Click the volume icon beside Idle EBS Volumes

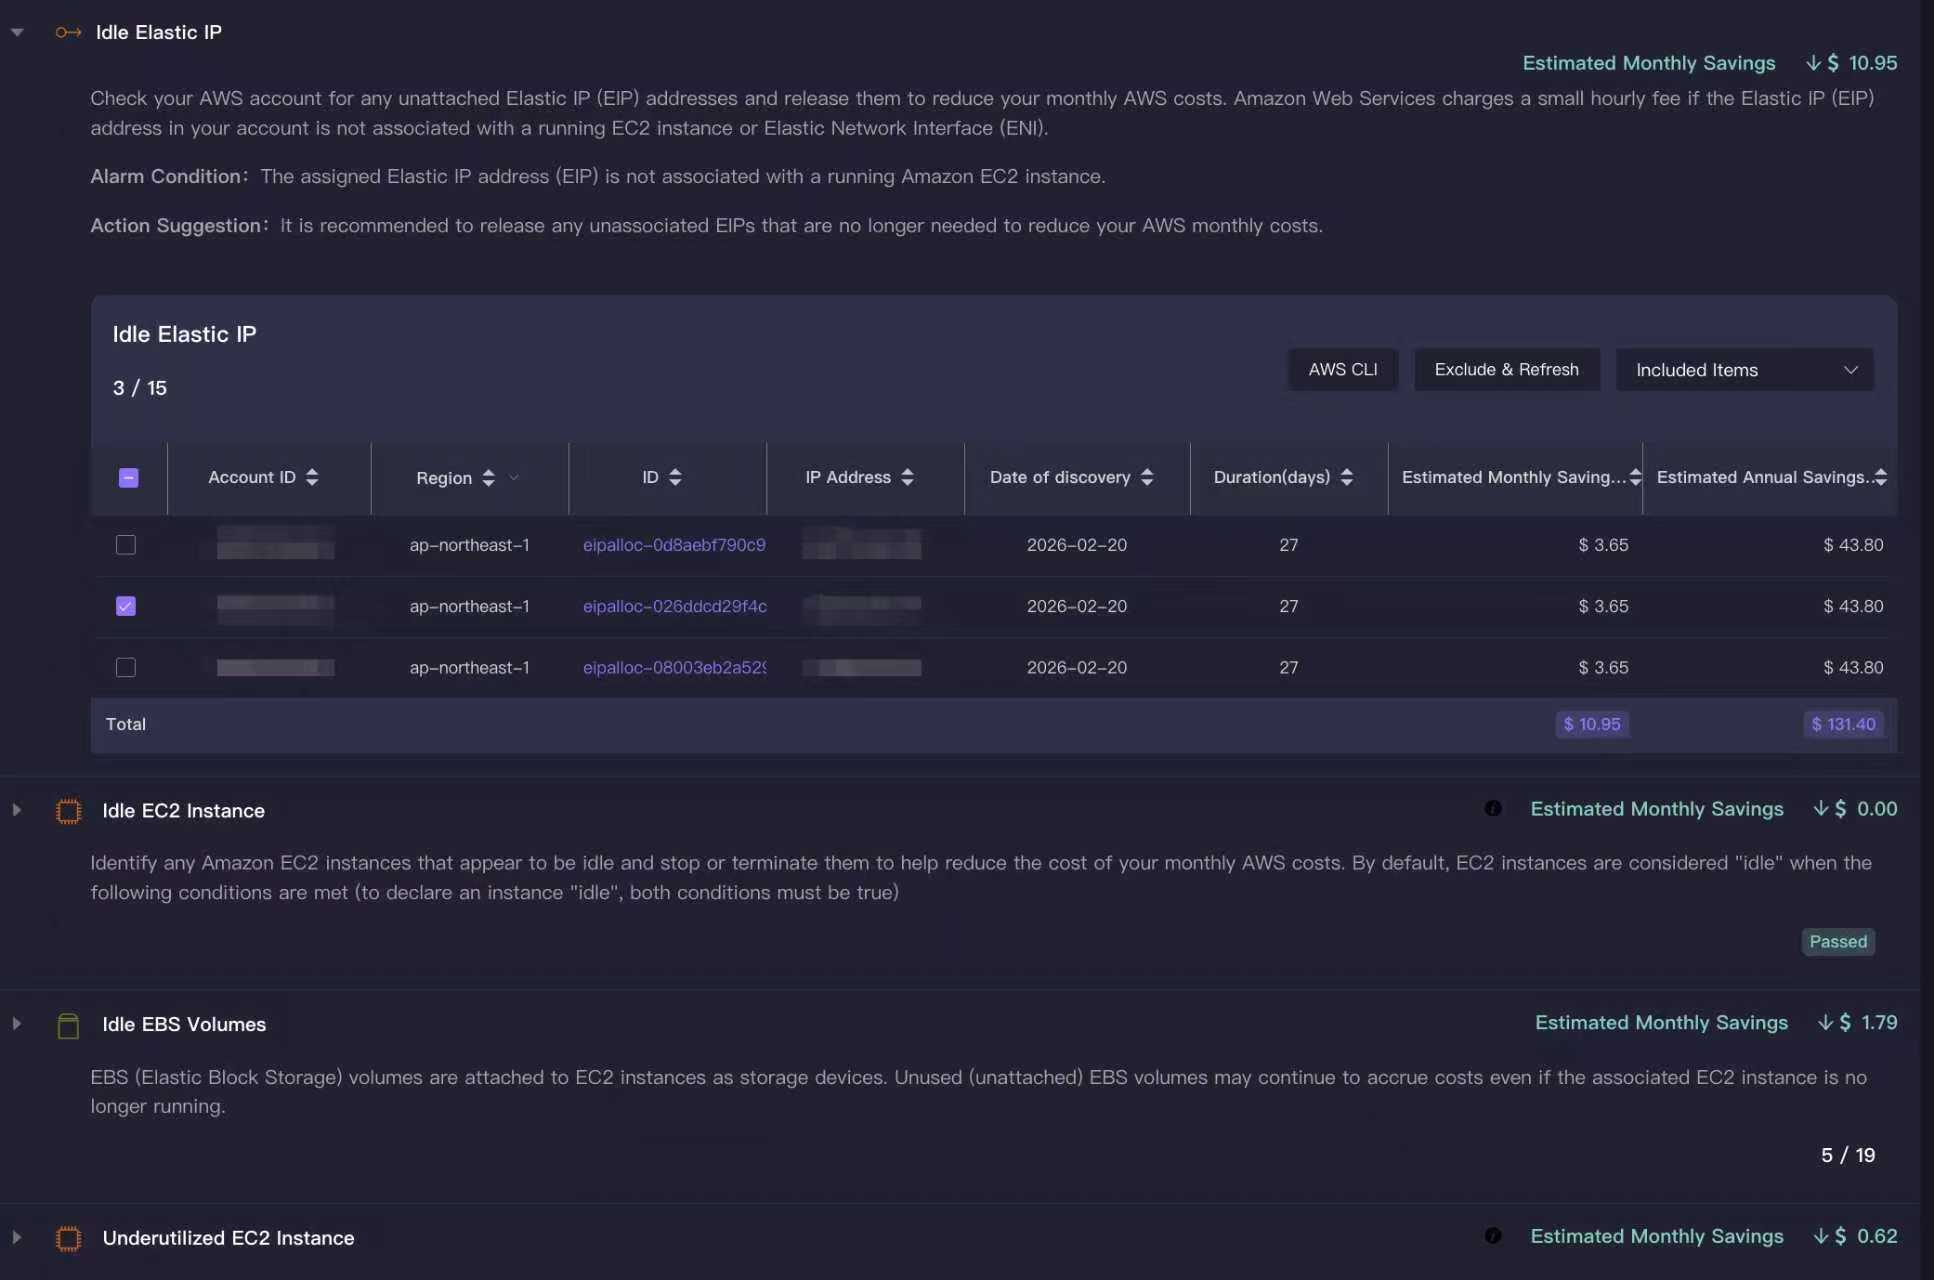pos(68,1024)
